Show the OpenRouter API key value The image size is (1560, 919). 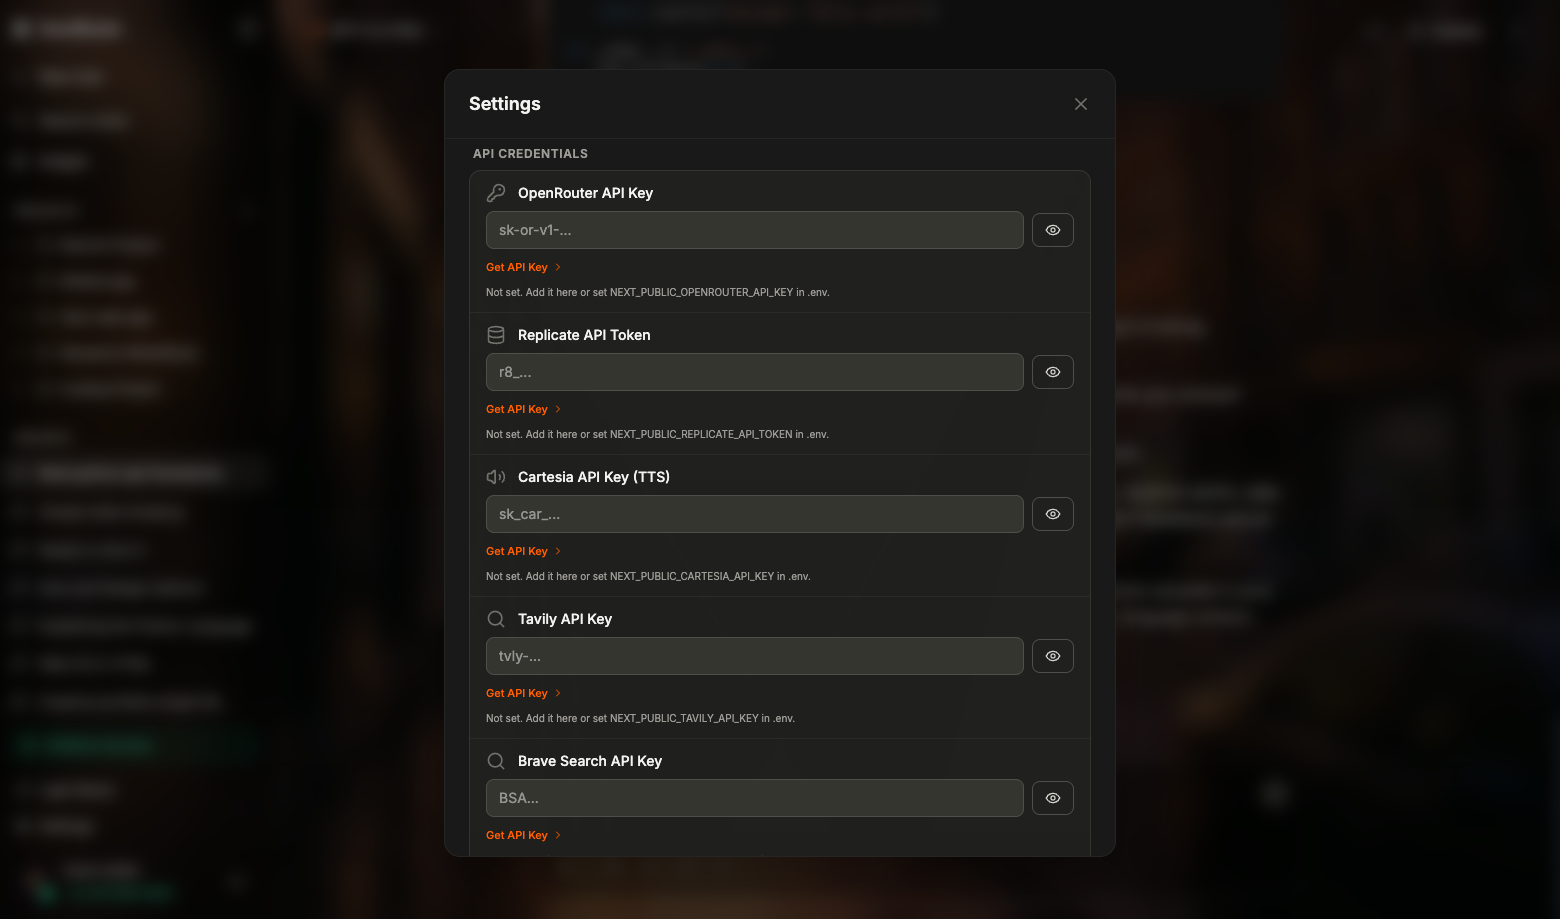1053,230
